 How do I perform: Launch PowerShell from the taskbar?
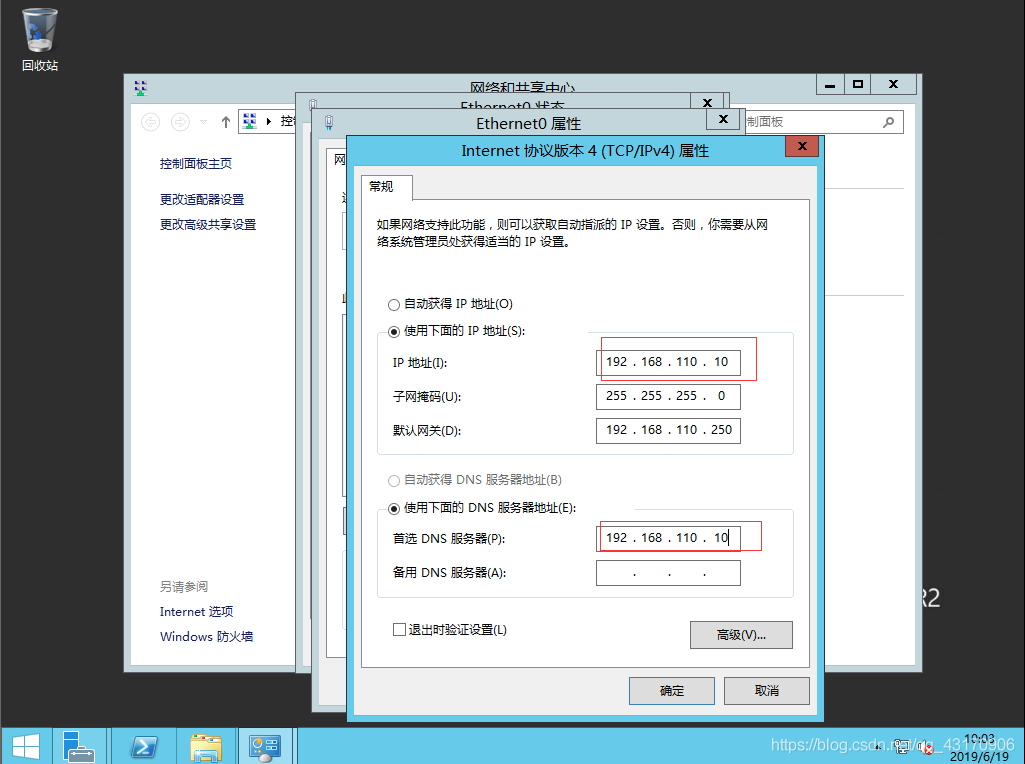(144, 746)
